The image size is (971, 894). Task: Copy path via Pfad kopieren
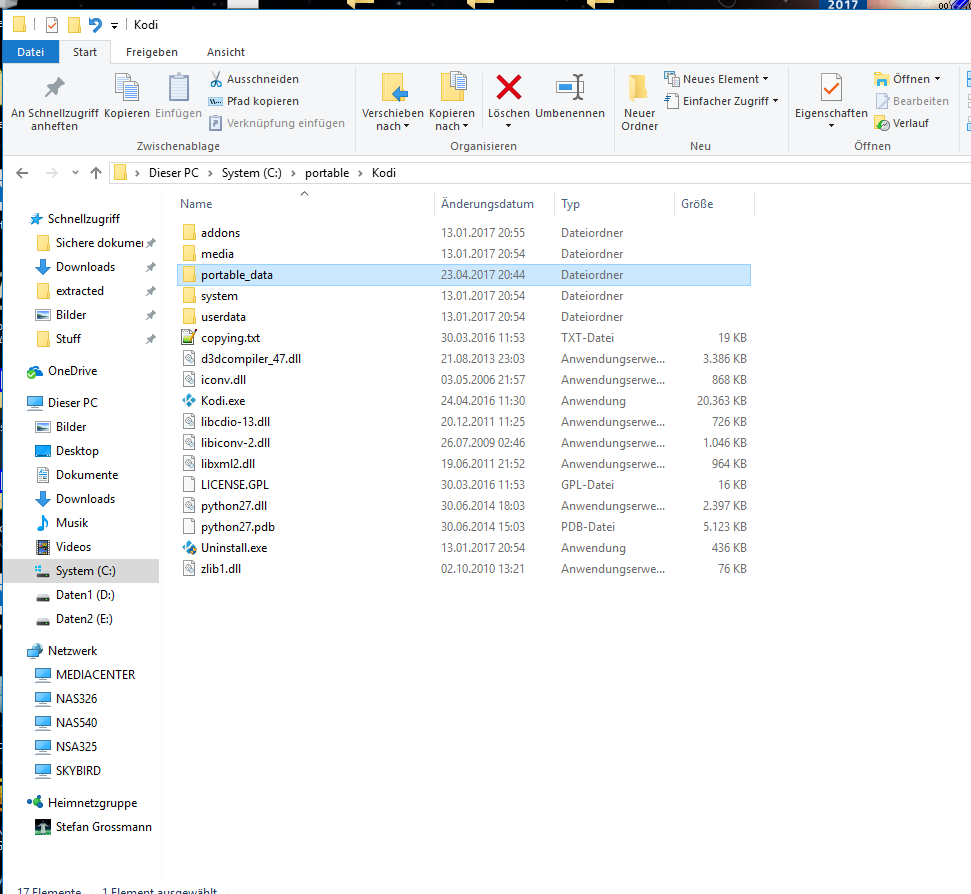(x=254, y=101)
